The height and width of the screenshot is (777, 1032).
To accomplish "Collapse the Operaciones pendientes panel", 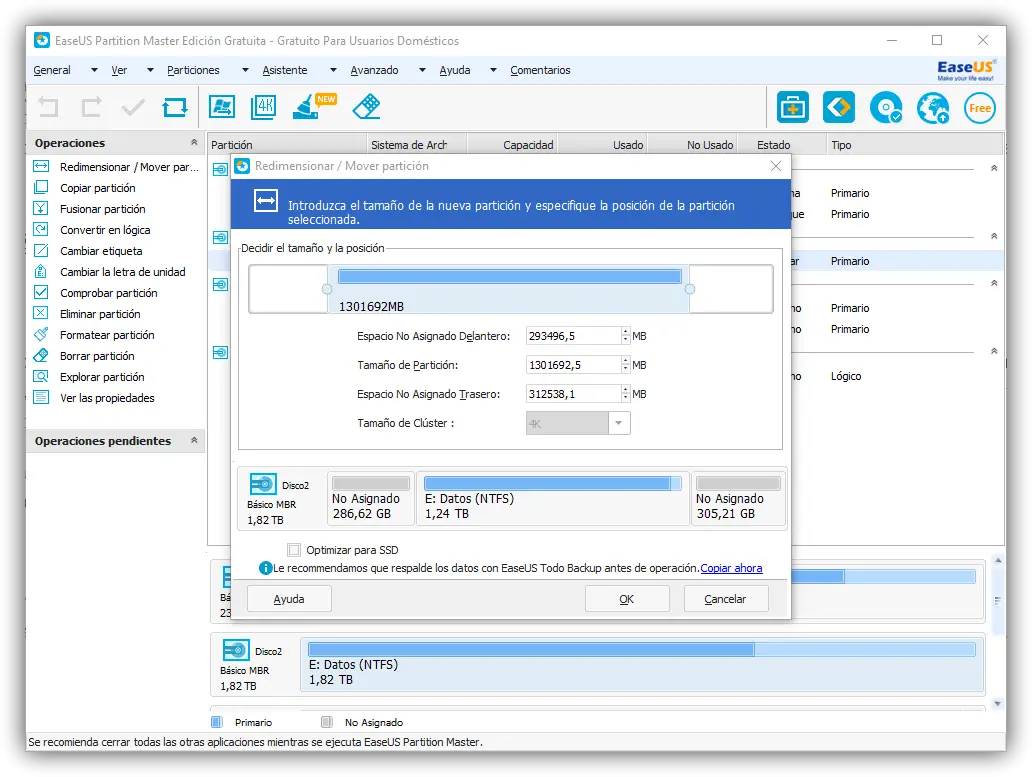I will pos(194,441).
